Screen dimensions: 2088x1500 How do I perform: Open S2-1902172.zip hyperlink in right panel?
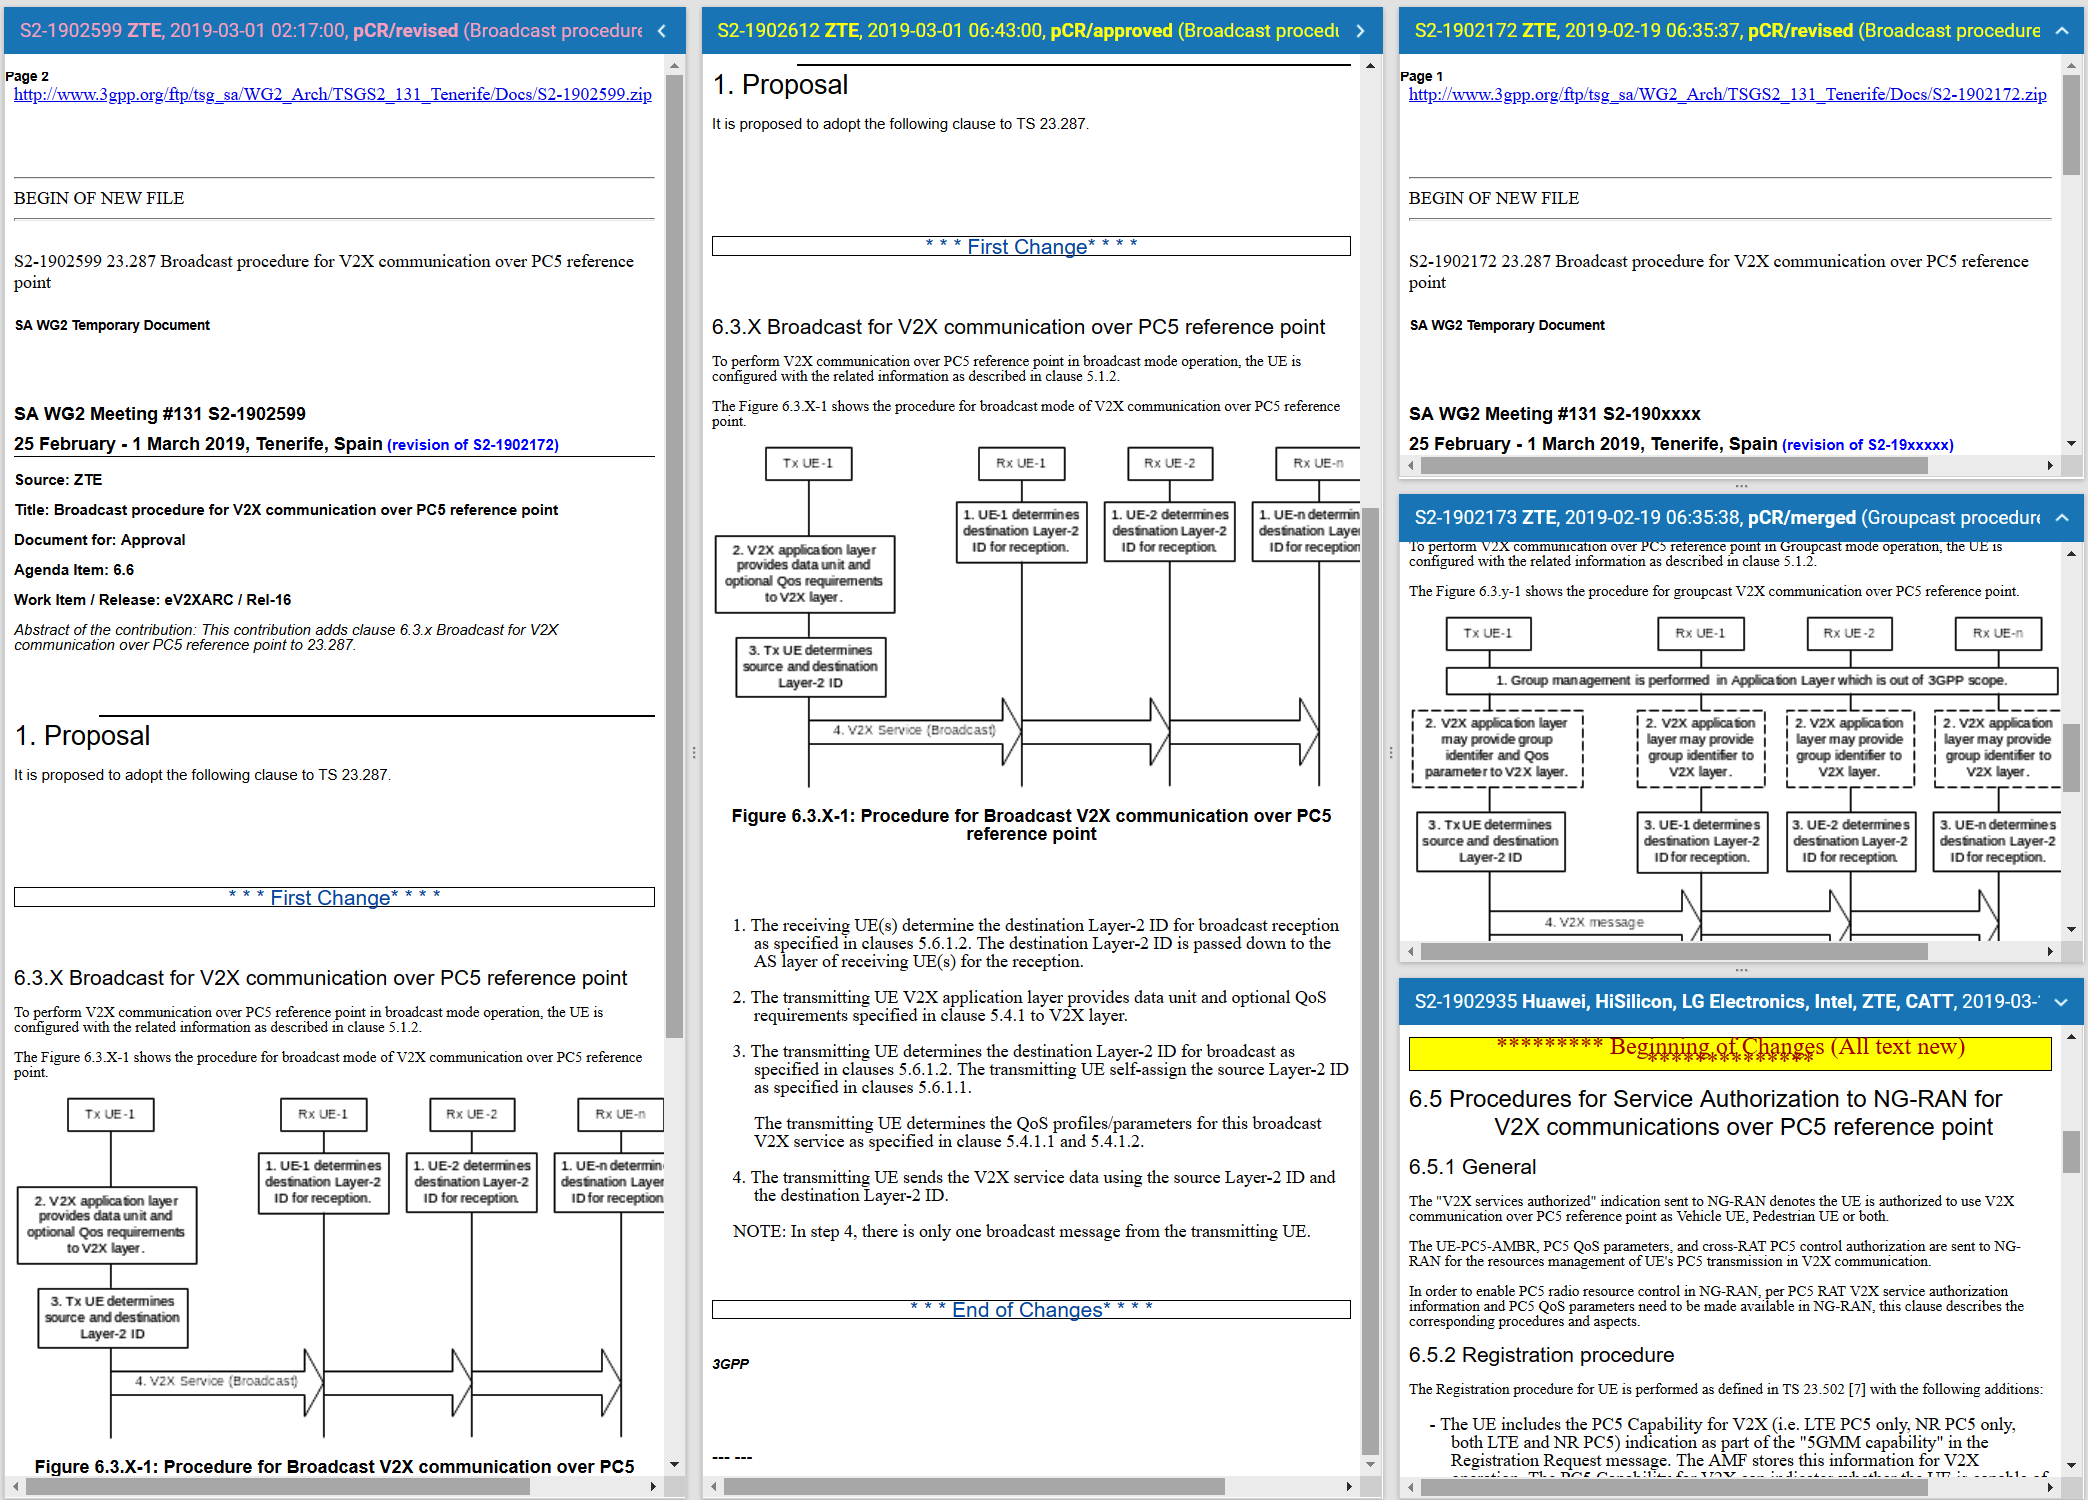coord(1727,94)
